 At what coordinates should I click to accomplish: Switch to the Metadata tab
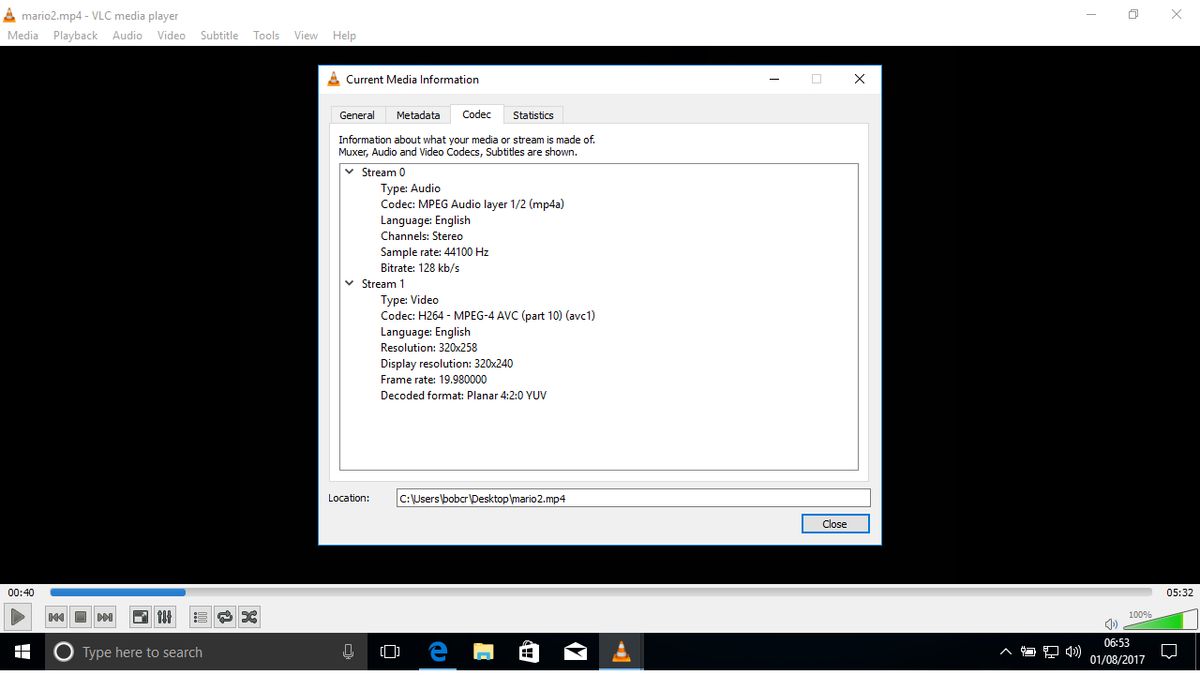coord(417,114)
